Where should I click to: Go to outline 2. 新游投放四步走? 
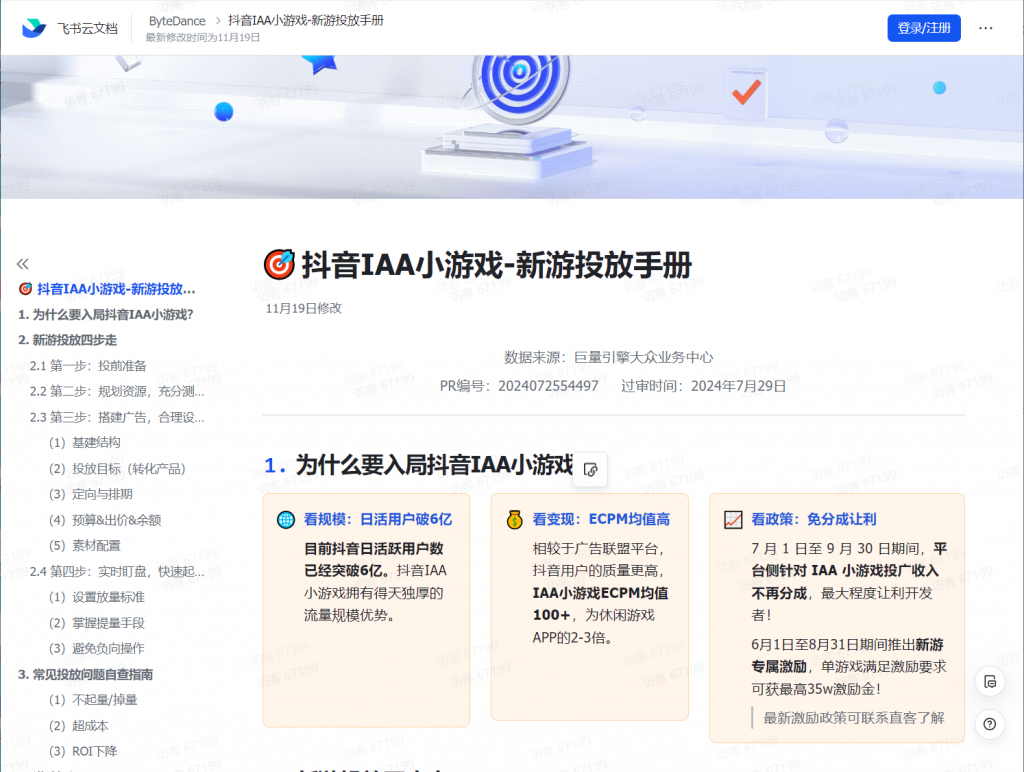tap(67, 340)
